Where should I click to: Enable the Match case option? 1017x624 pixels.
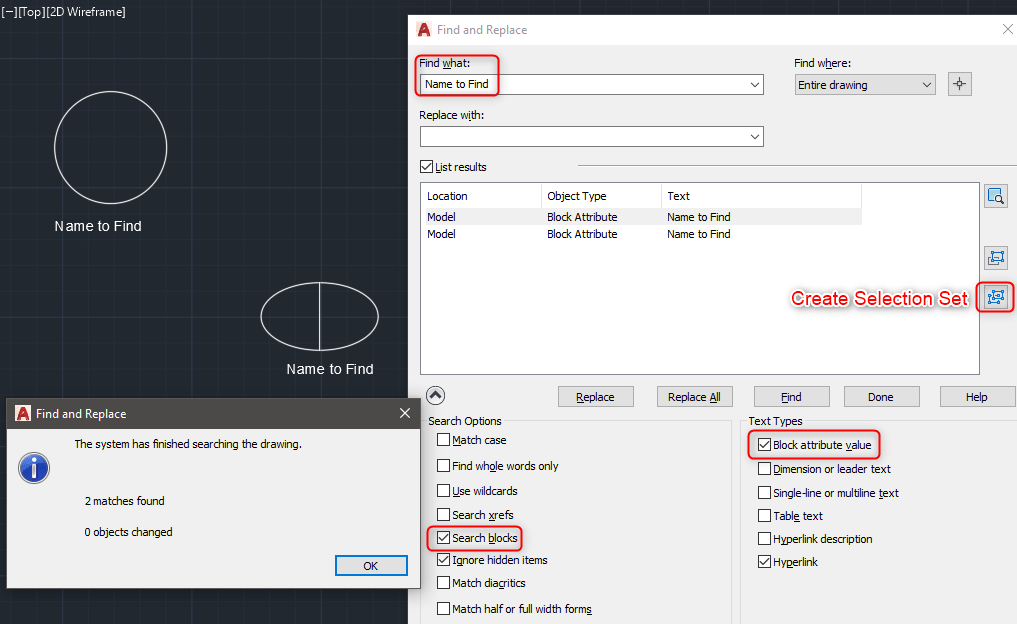443,439
